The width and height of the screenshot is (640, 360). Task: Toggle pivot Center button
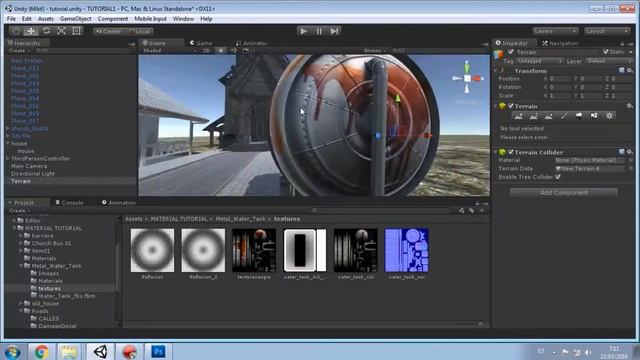pos(109,31)
